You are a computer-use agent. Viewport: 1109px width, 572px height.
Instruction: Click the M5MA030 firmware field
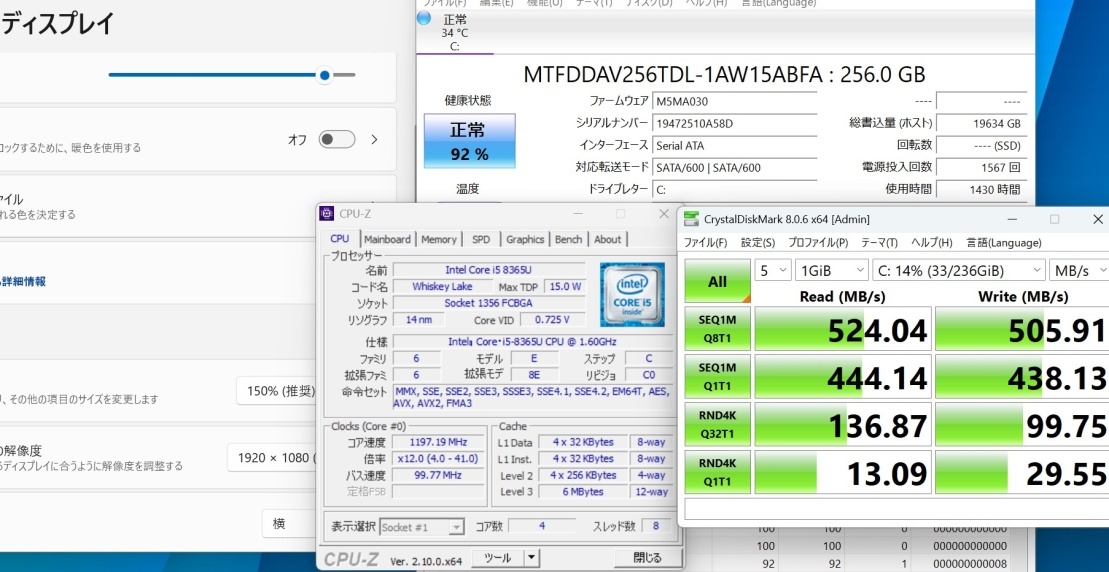(x=734, y=101)
